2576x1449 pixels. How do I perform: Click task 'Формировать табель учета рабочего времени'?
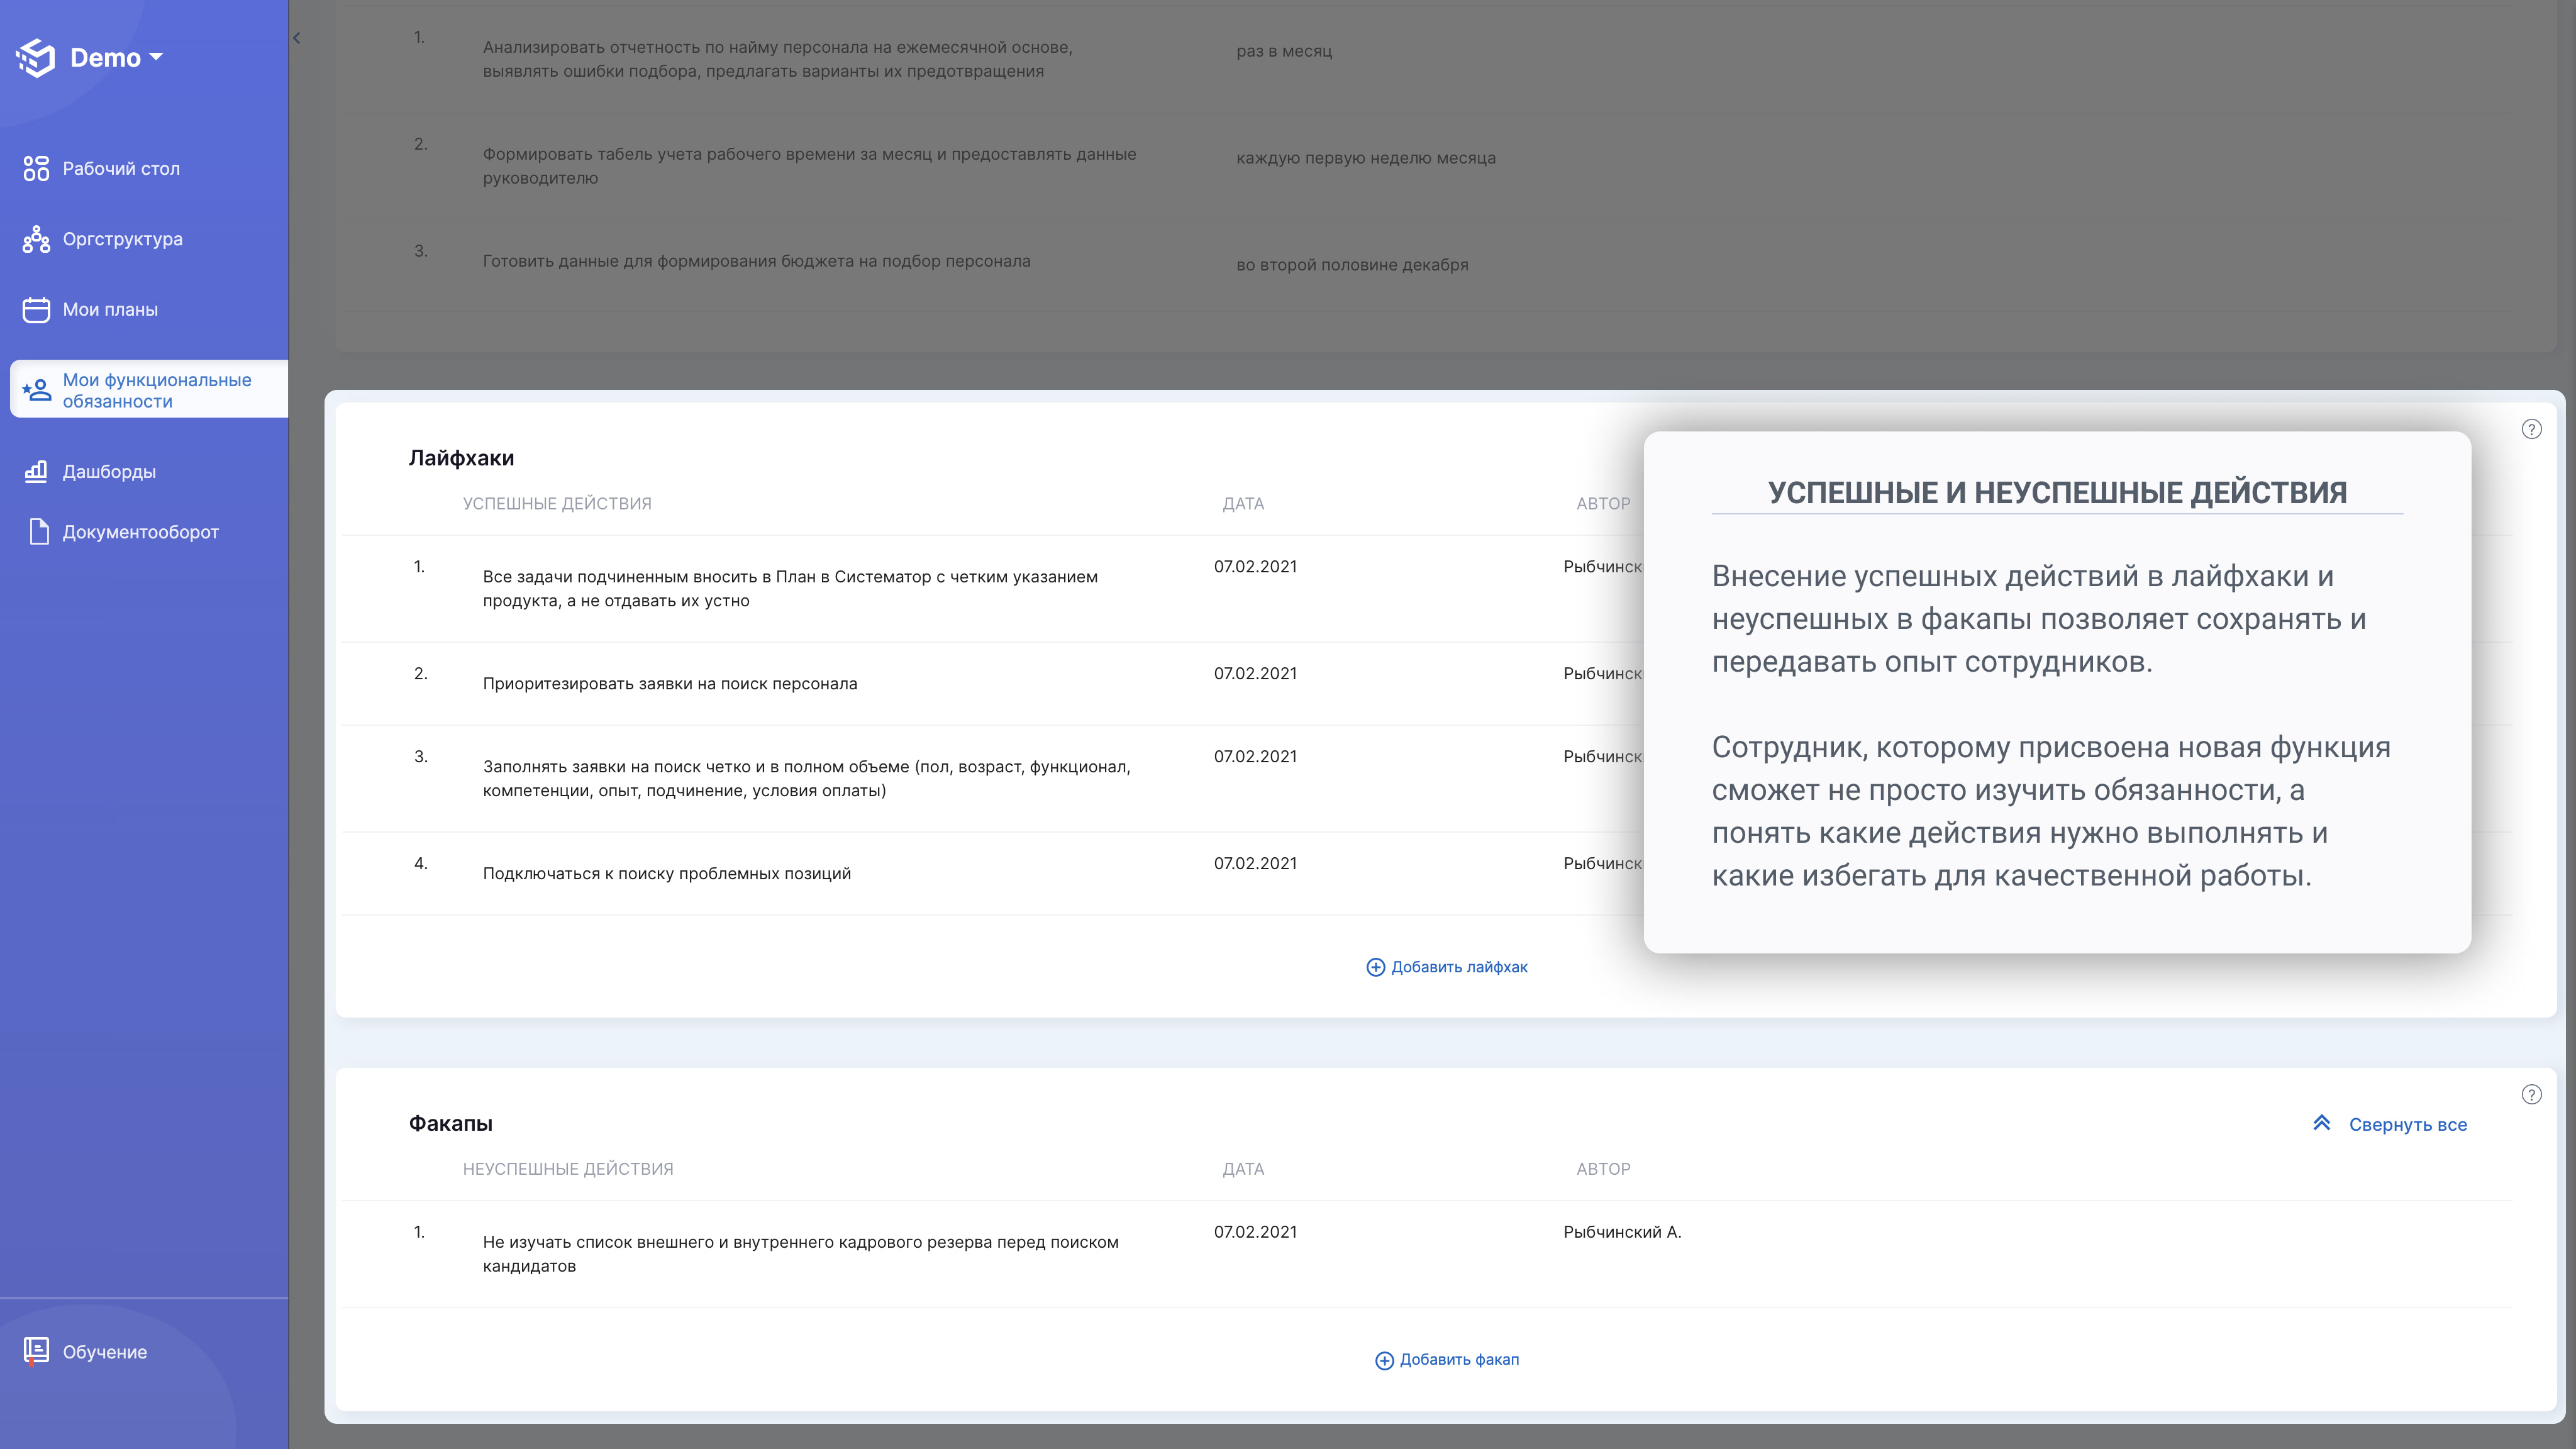(x=809, y=166)
